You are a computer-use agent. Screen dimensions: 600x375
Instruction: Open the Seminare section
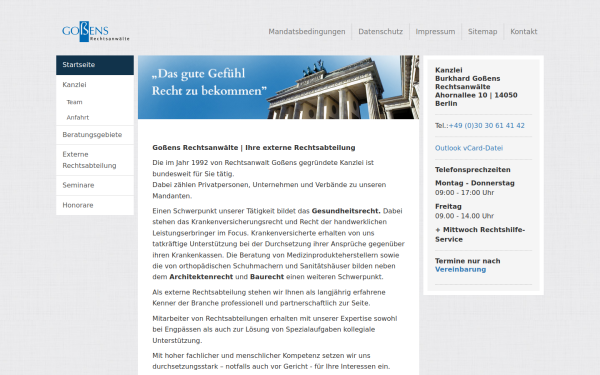tap(95, 185)
